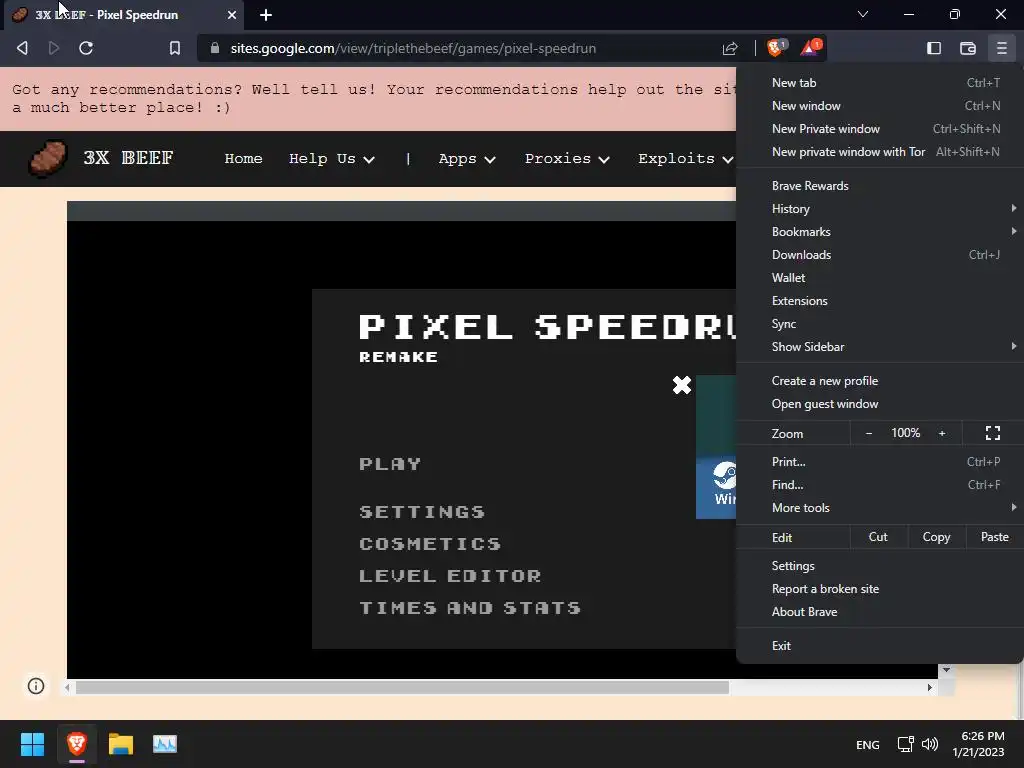The height and width of the screenshot is (768, 1024).
Task: Click Brave icon in taskbar
Action: pos(76,744)
